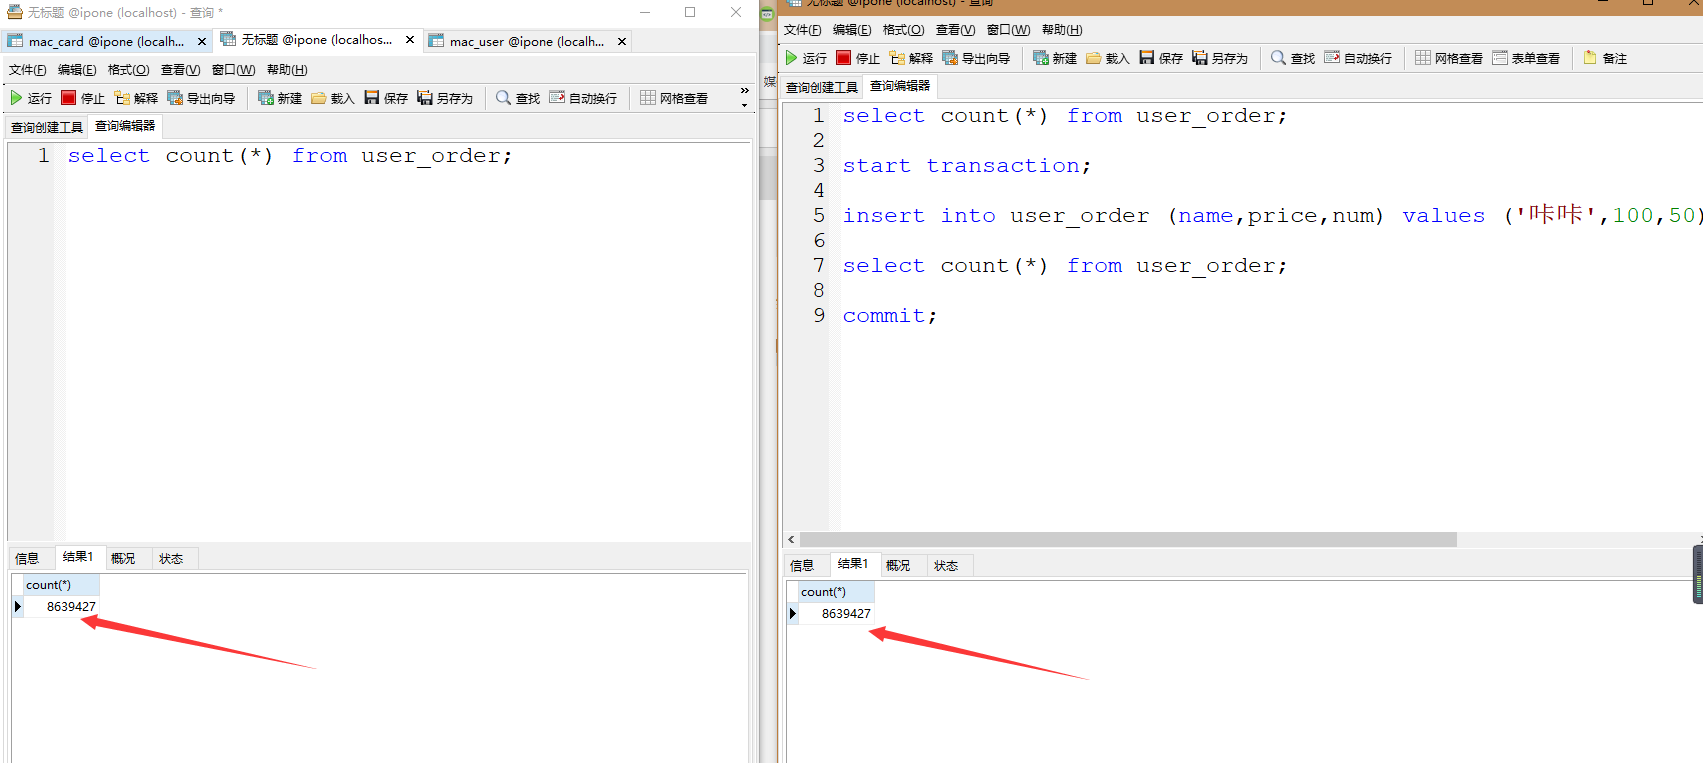This screenshot has width=1703, height=763.
Task: Open Find (查找) in right window toolbar
Action: point(1293,58)
